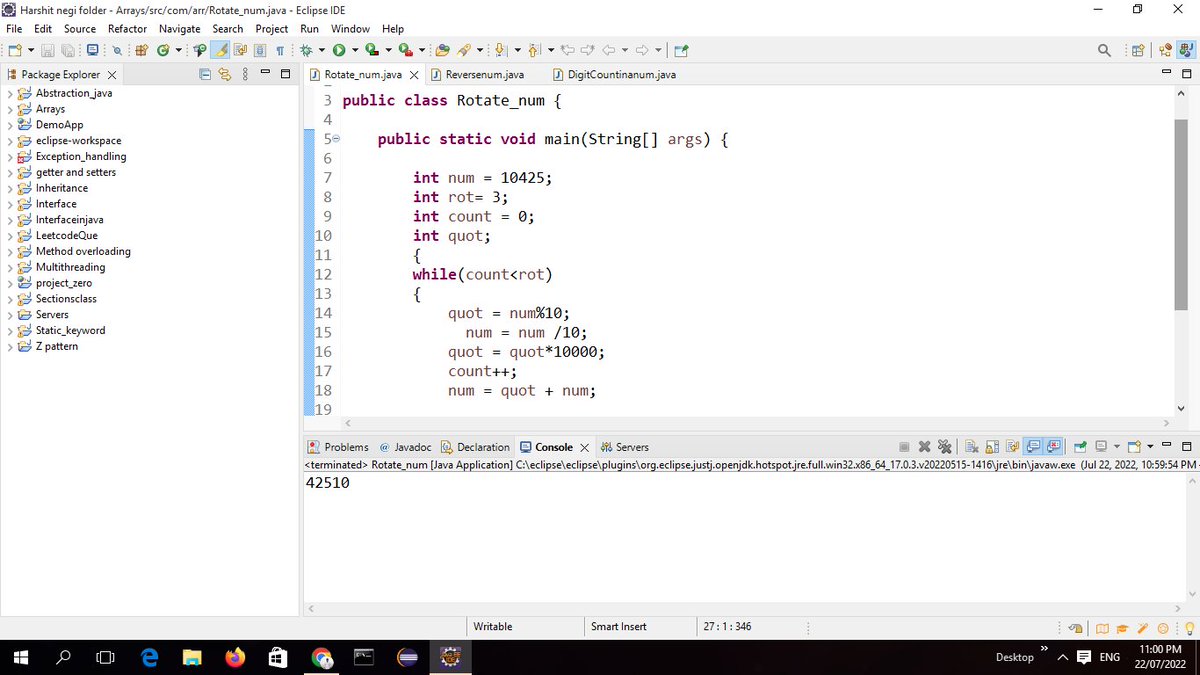Collapse All in Package Explorer
Viewport: 1200px width, 675px height.
(205, 74)
